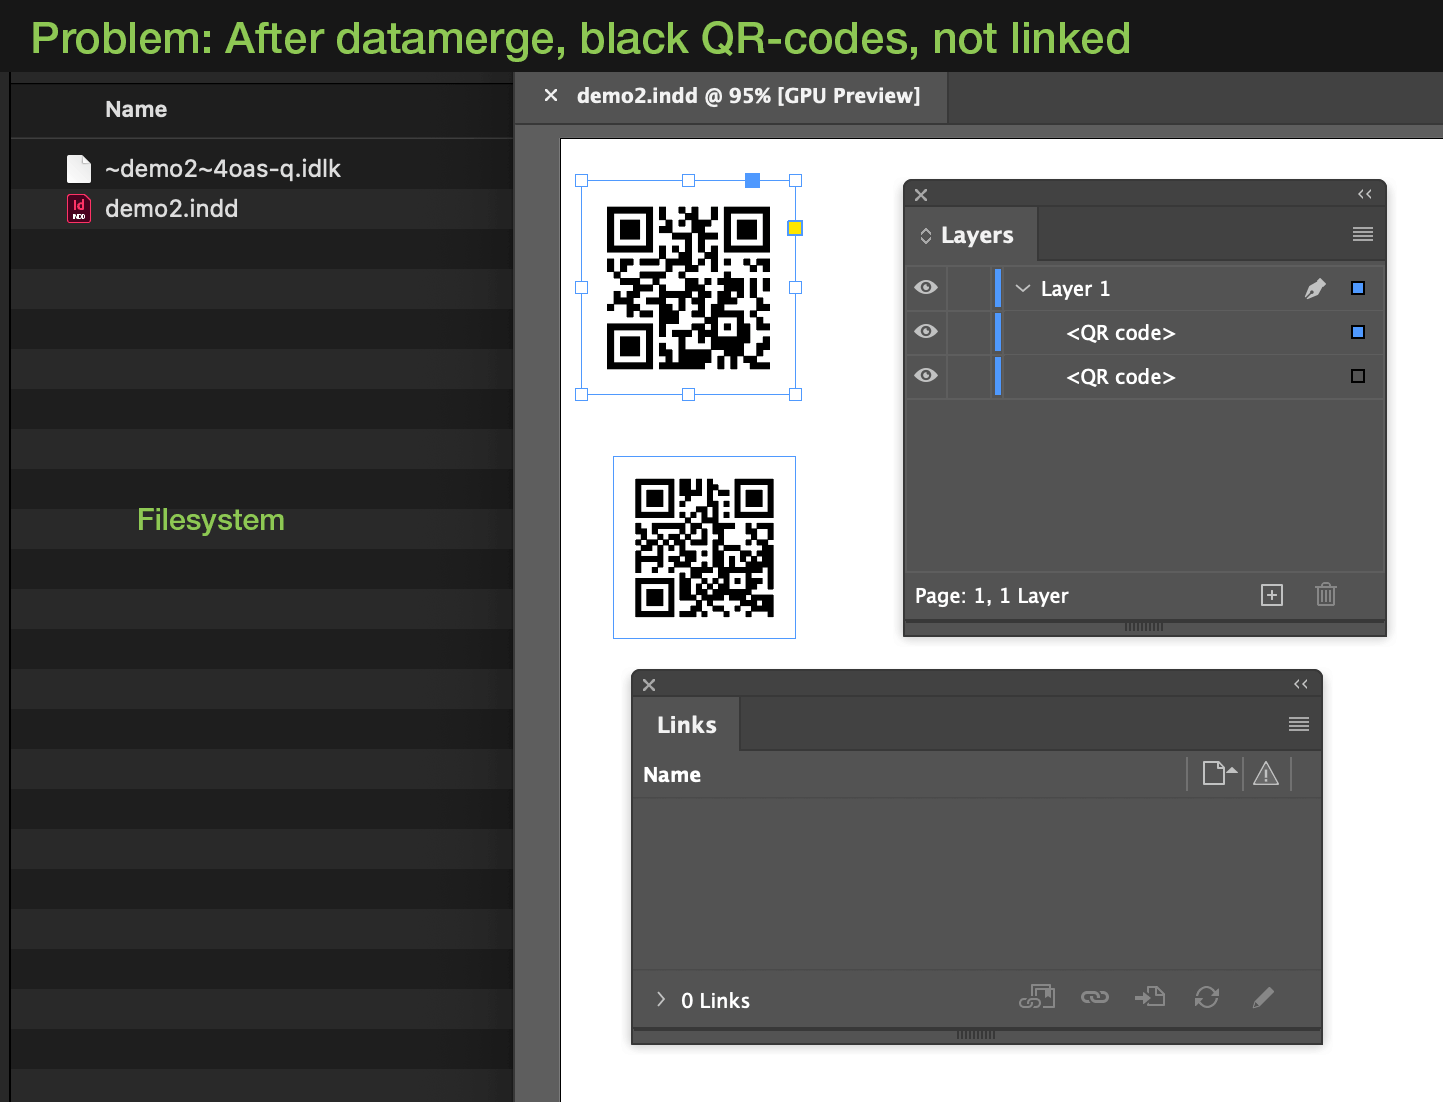Toggle lock column for Layer 1
The height and width of the screenshot is (1102, 1443).
point(969,288)
